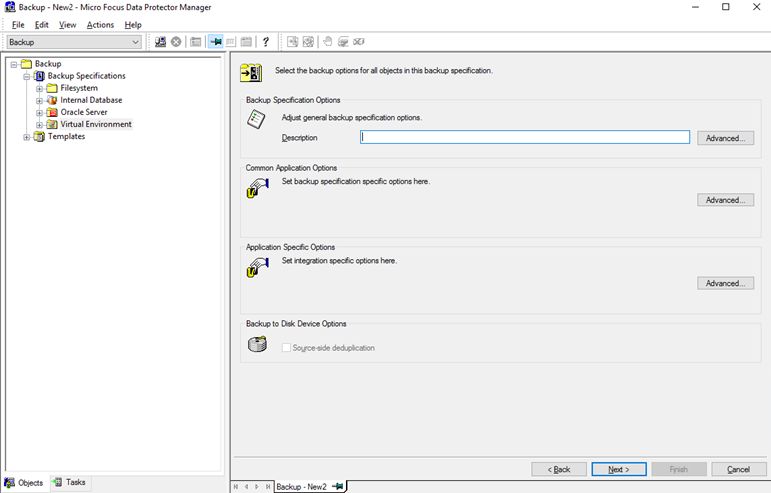Viewport: 771px width, 493px height.
Task: Click the results area toolbar icon
Action: click(x=231, y=42)
